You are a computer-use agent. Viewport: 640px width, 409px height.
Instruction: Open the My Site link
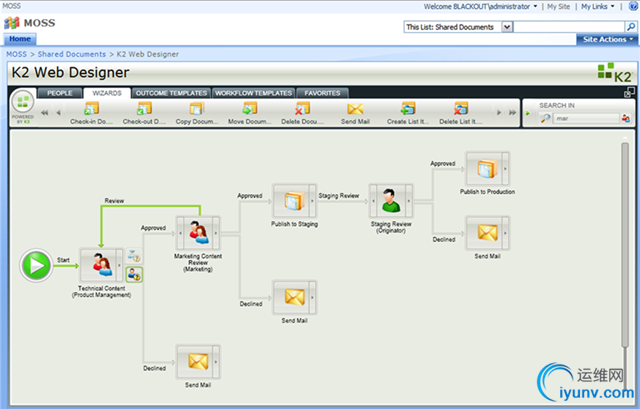coord(558,7)
